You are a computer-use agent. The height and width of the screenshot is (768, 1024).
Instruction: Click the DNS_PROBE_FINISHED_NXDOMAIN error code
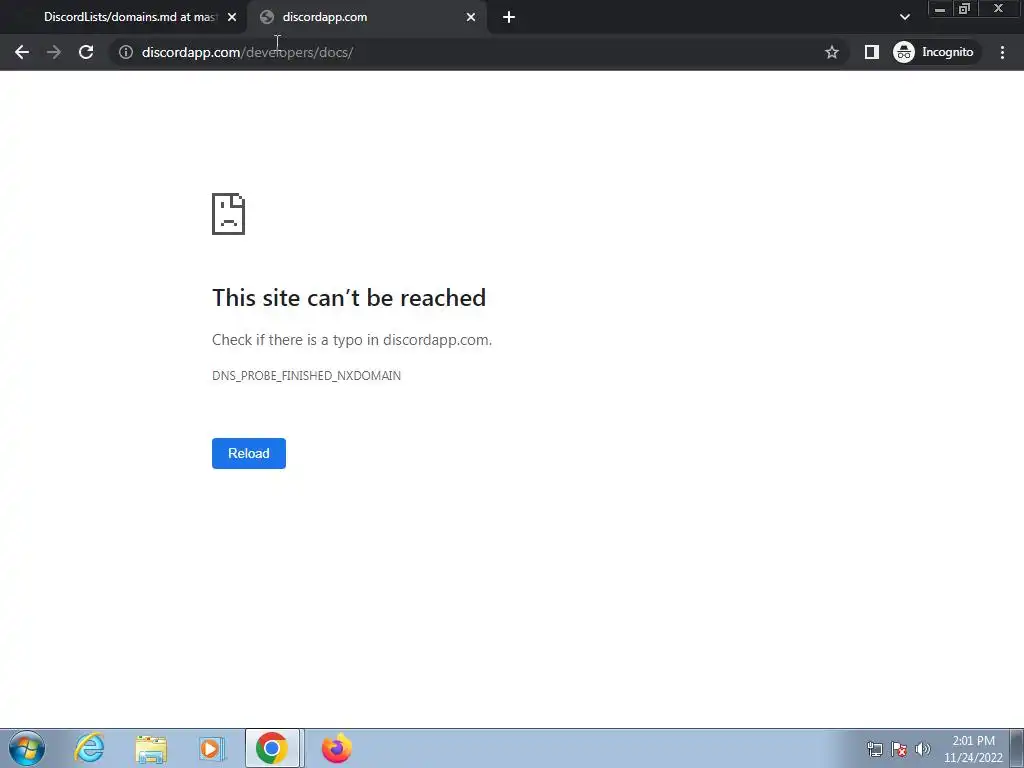[x=306, y=376]
